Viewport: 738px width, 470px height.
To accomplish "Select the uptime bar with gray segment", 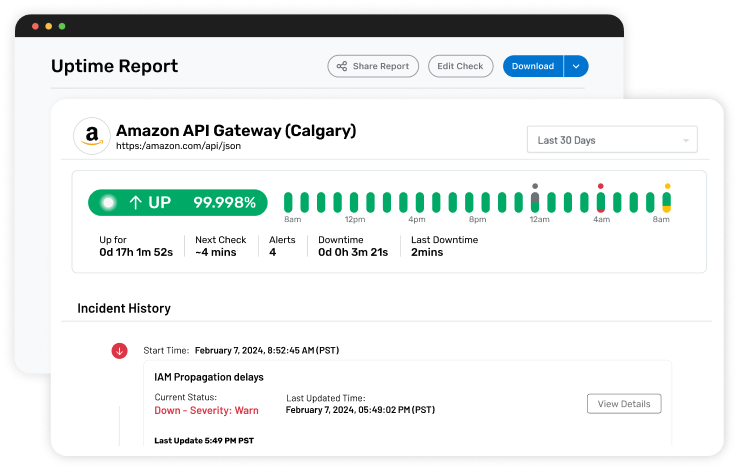I will coord(535,202).
